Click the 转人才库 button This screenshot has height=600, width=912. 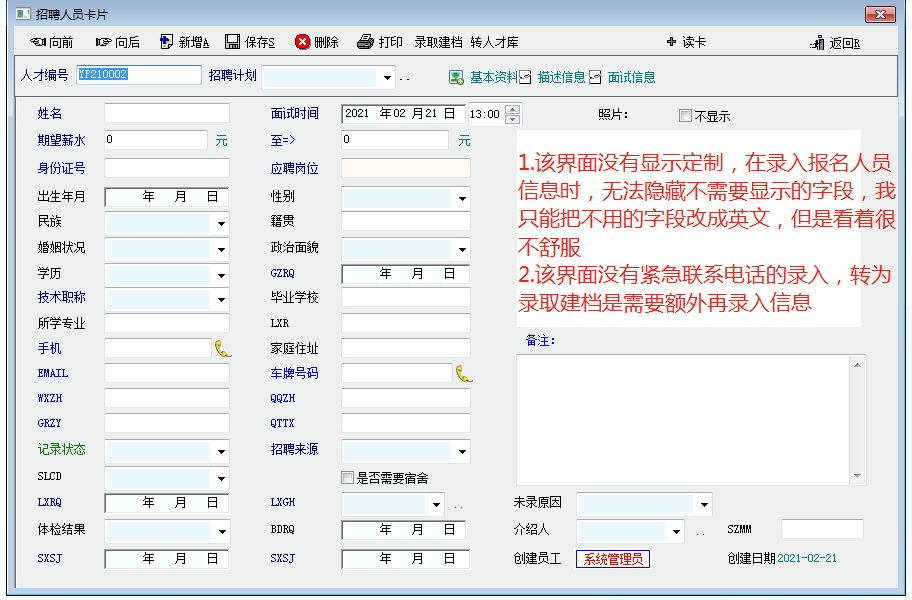[494, 42]
